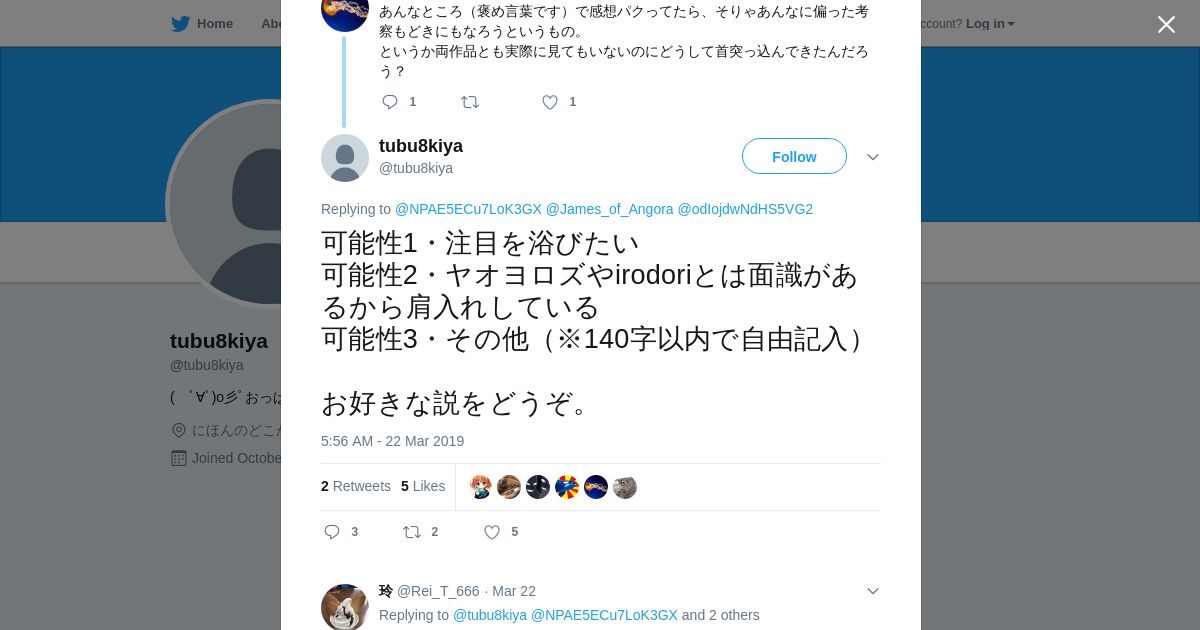Click the retweet icon under the main tweet
The image size is (1200, 630).
[x=412, y=532]
